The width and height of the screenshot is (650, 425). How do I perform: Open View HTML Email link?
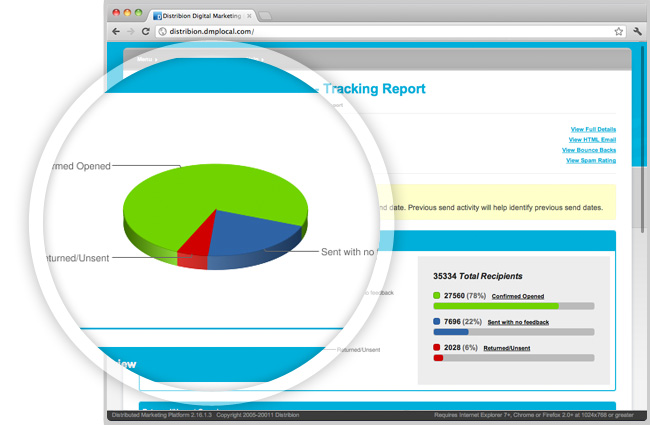pyautogui.click(x=592, y=140)
